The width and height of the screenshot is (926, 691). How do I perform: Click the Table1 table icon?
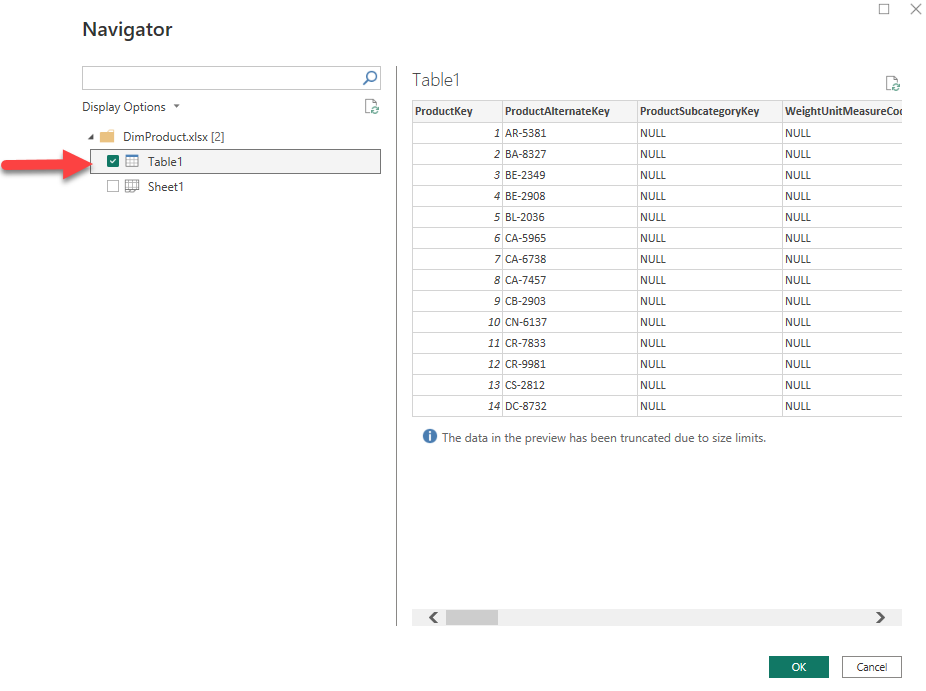point(132,162)
